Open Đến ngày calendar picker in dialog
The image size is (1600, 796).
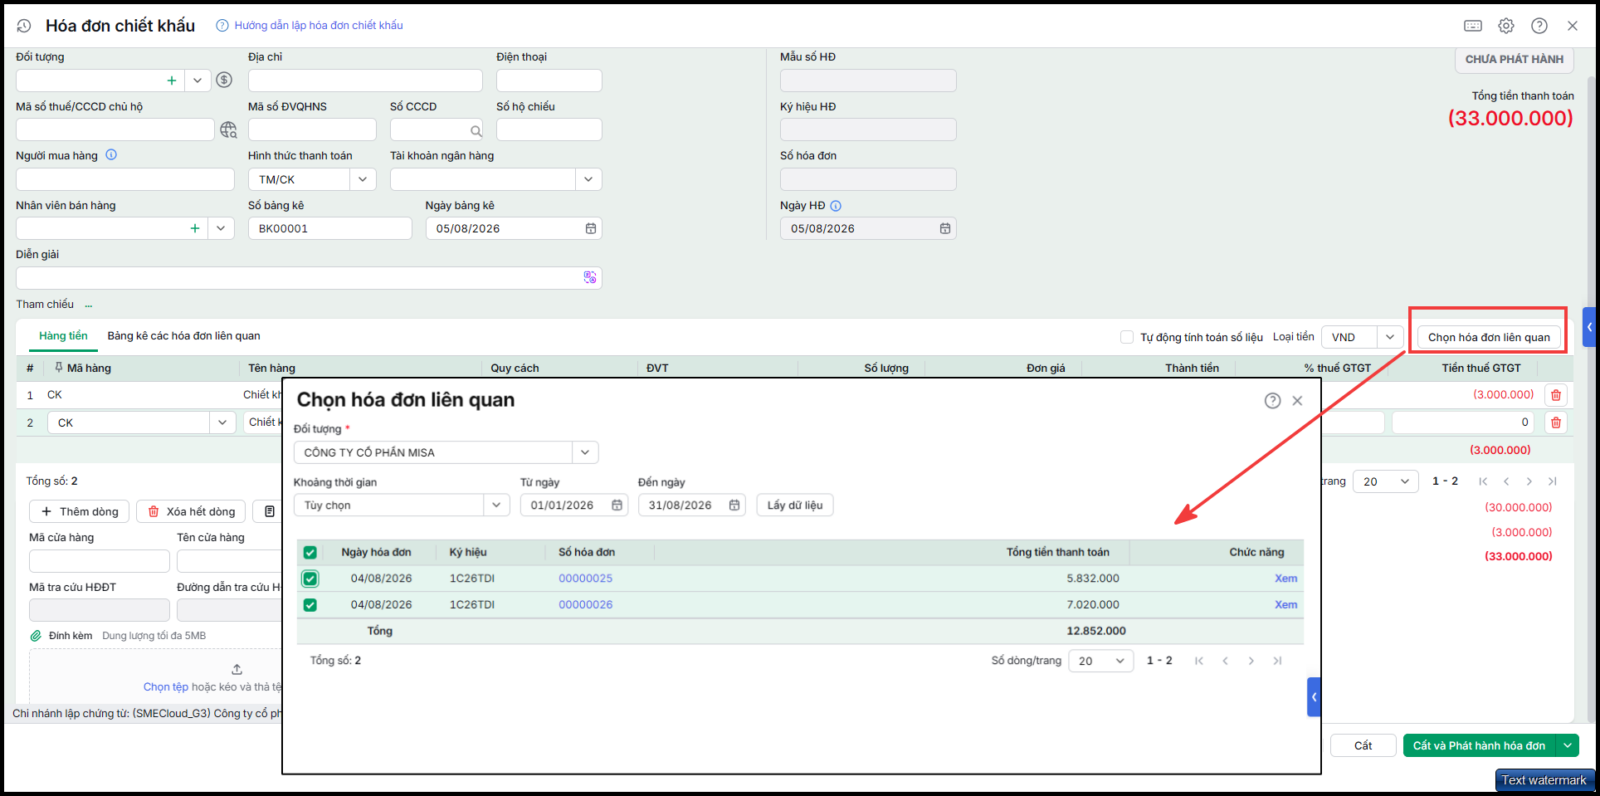[x=735, y=506]
